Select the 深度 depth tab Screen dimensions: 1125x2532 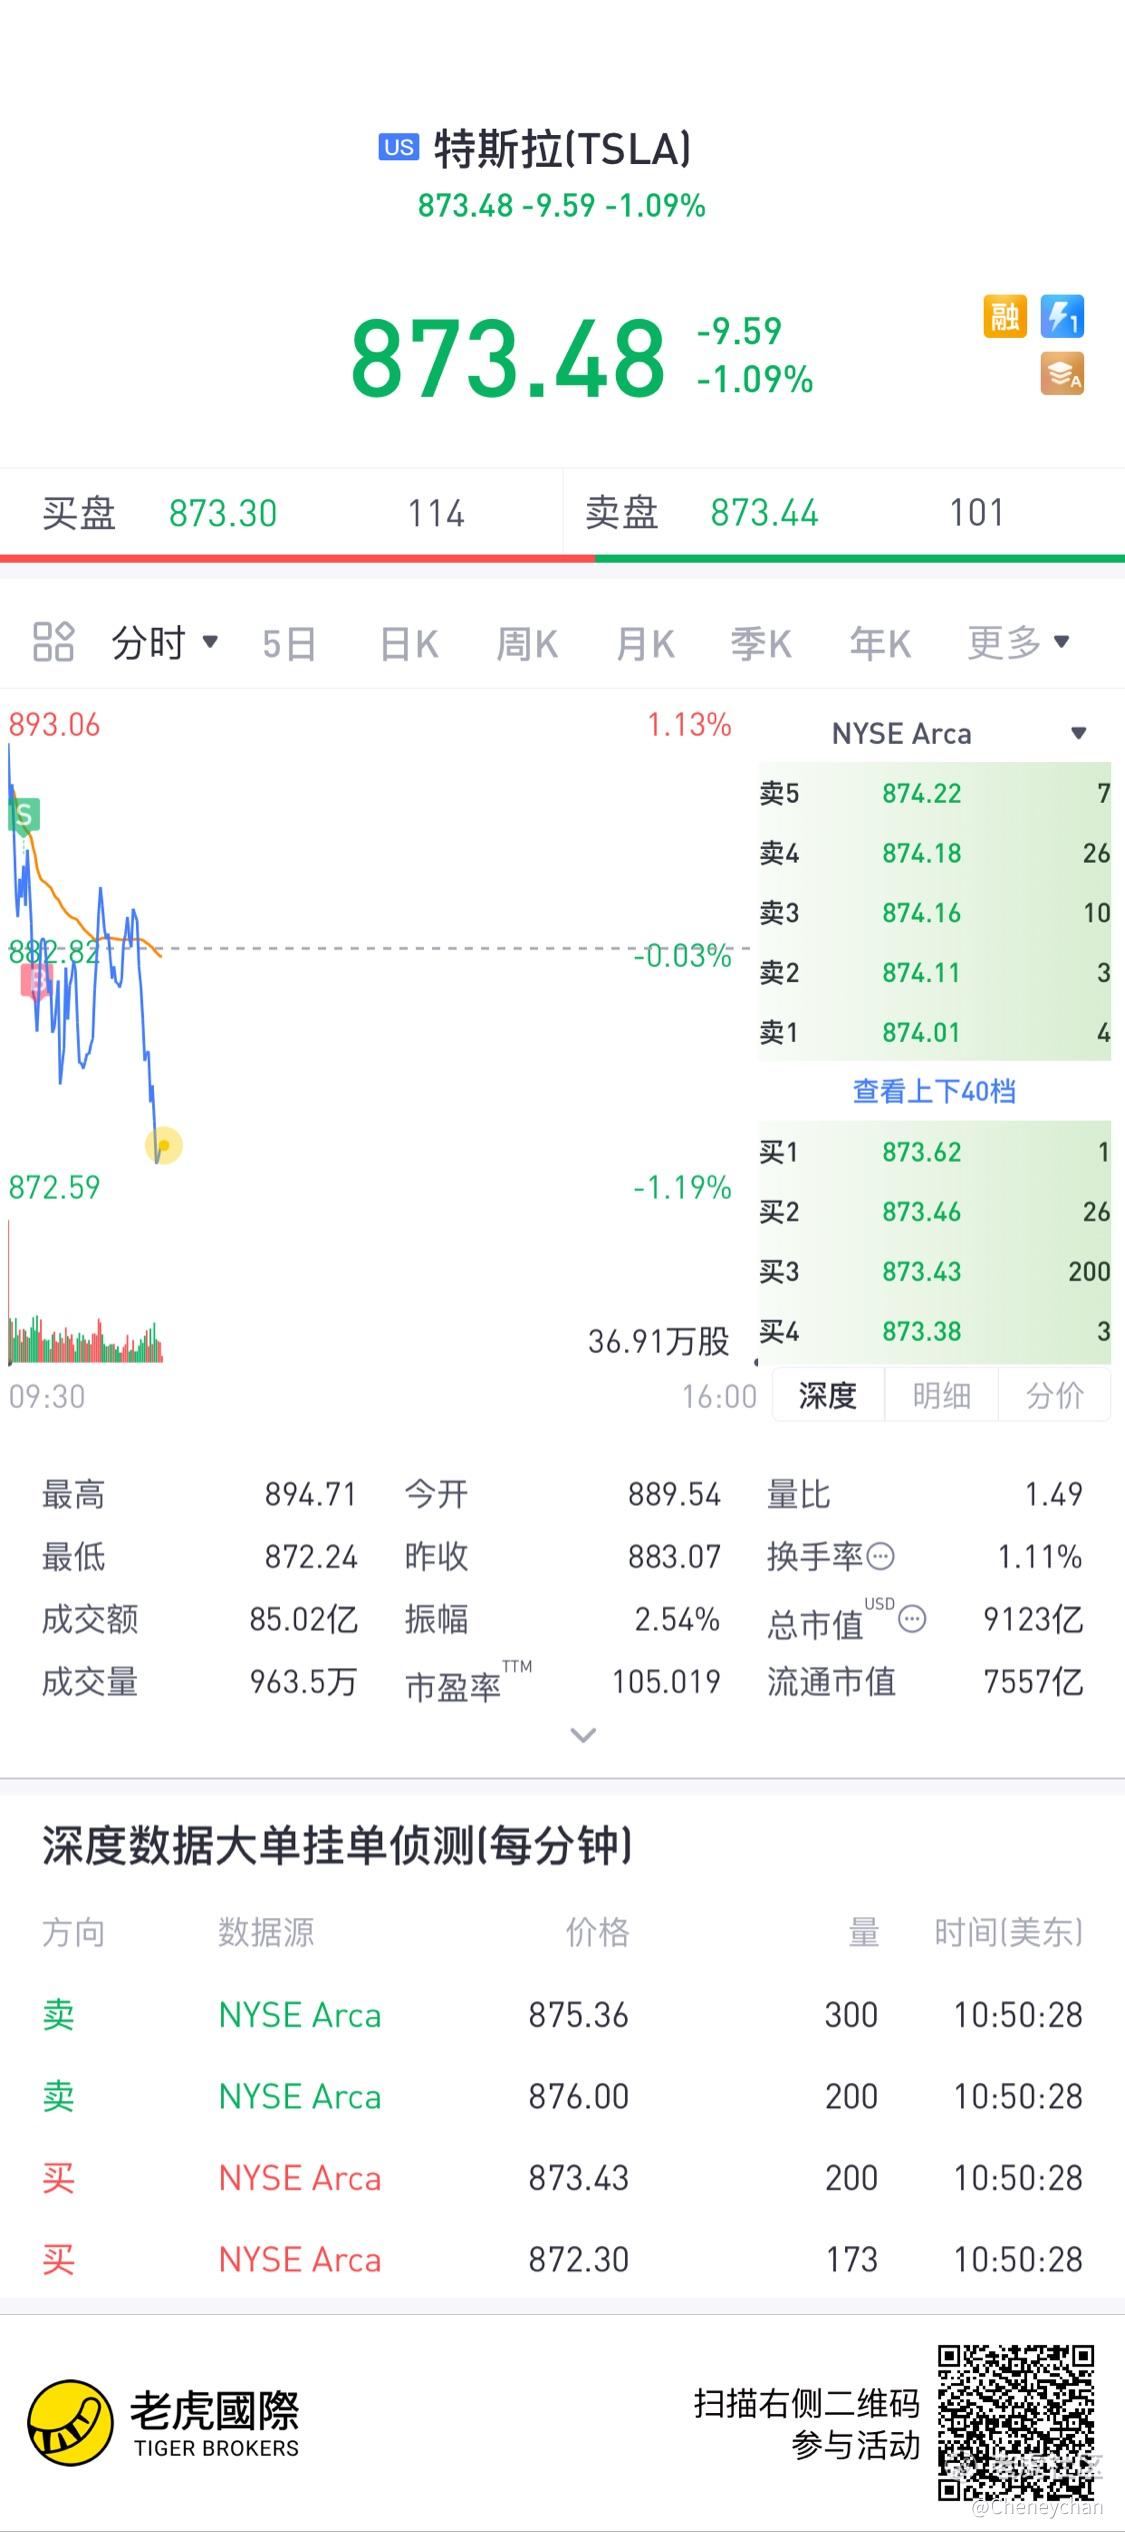[x=827, y=1395]
